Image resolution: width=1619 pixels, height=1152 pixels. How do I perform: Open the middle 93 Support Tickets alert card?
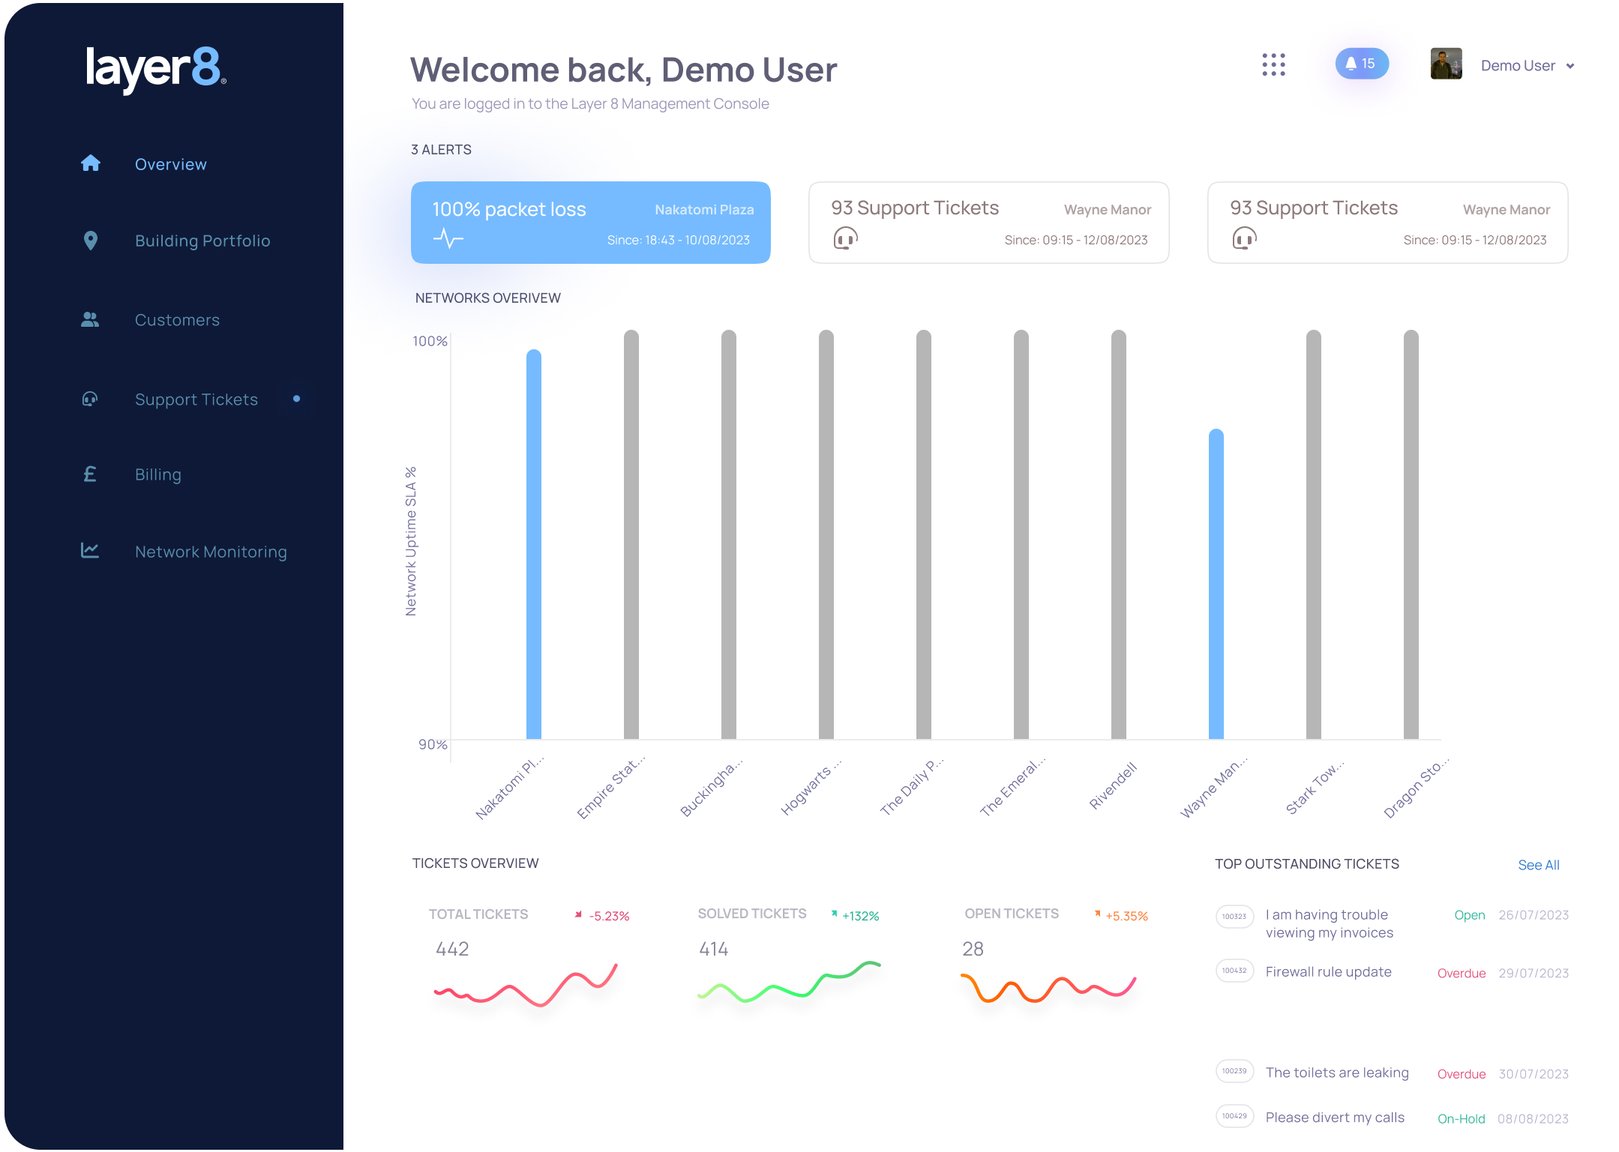[x=988, y=222]
